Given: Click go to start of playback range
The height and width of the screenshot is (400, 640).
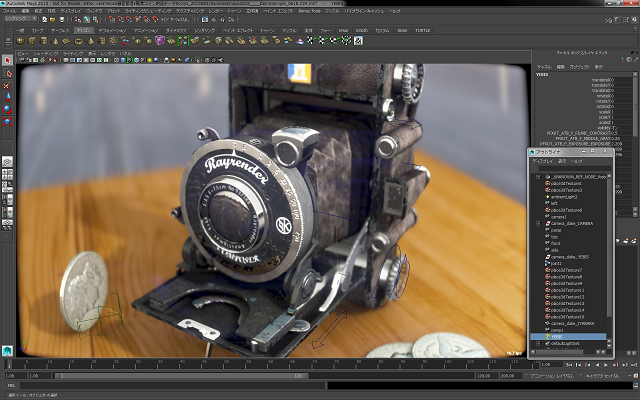Looking at the screenshot, I should [570, 365].
